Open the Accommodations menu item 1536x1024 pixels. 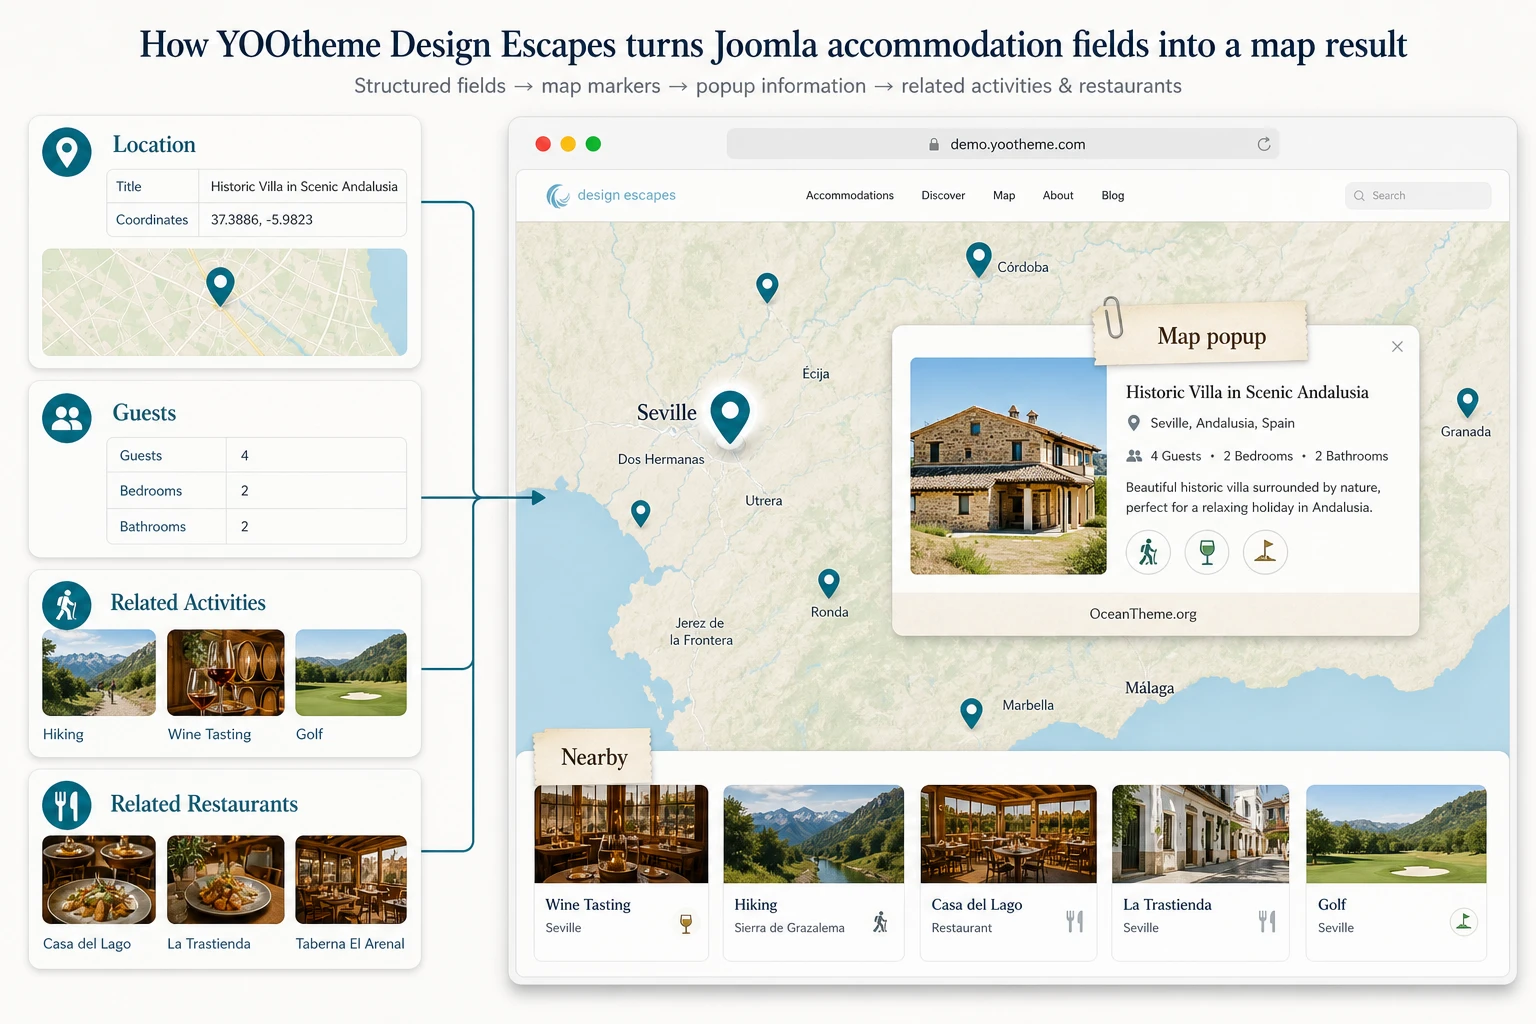(x=850, y=196)
